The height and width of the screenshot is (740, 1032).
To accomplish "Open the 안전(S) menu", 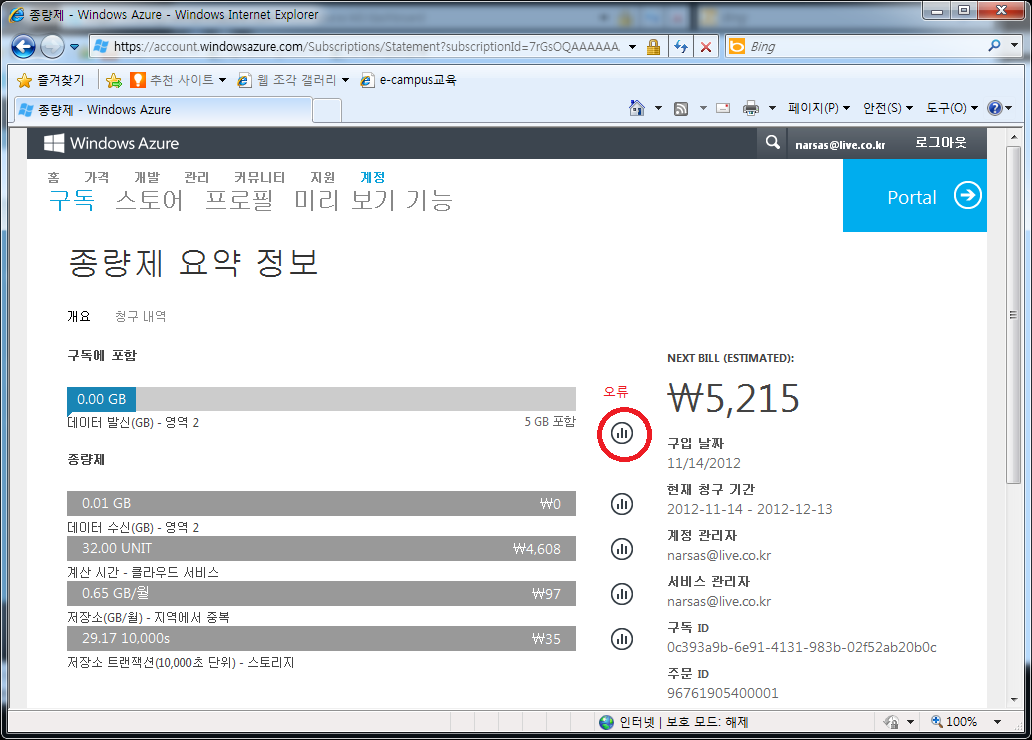I will tap(888, 108).
